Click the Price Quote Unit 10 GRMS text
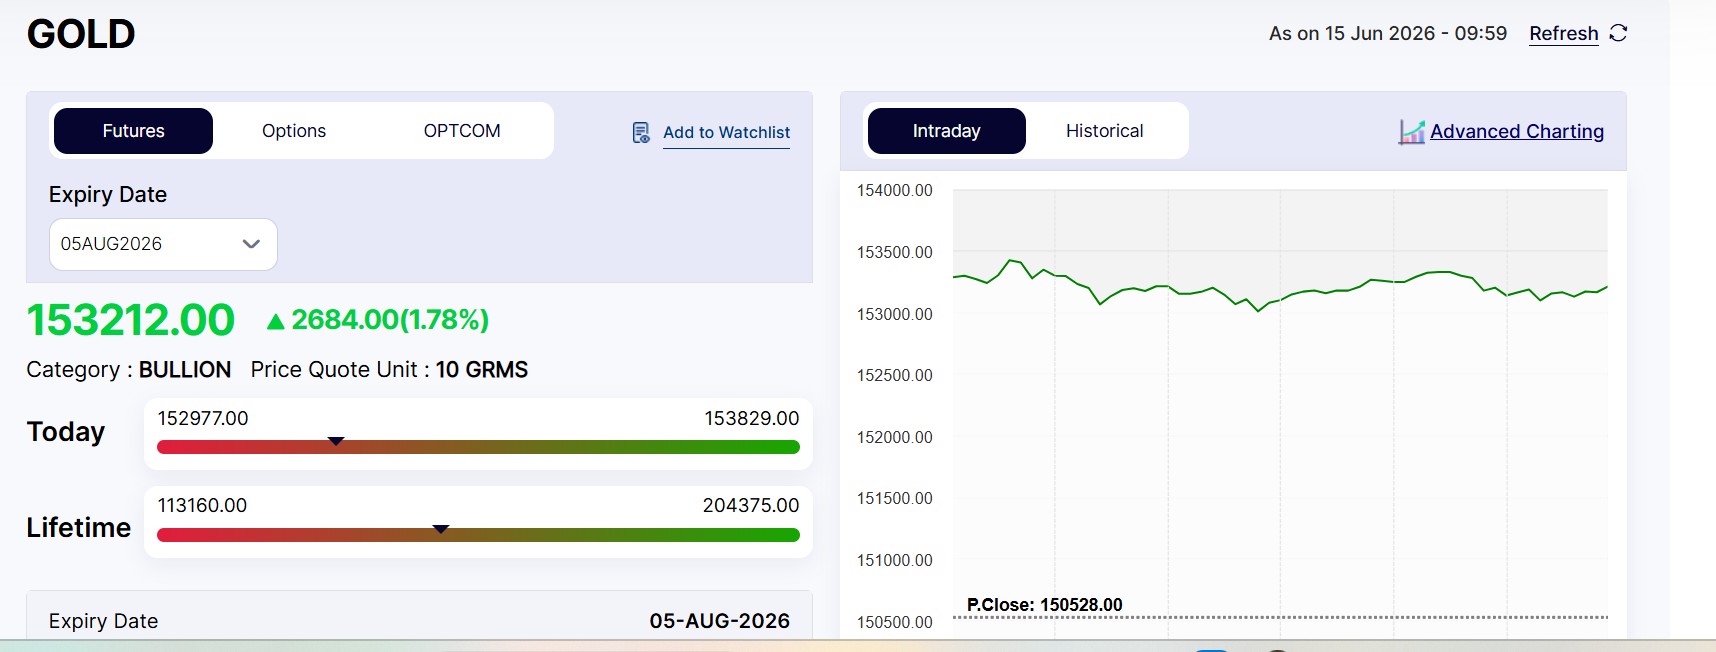 (x=389, y=369)
